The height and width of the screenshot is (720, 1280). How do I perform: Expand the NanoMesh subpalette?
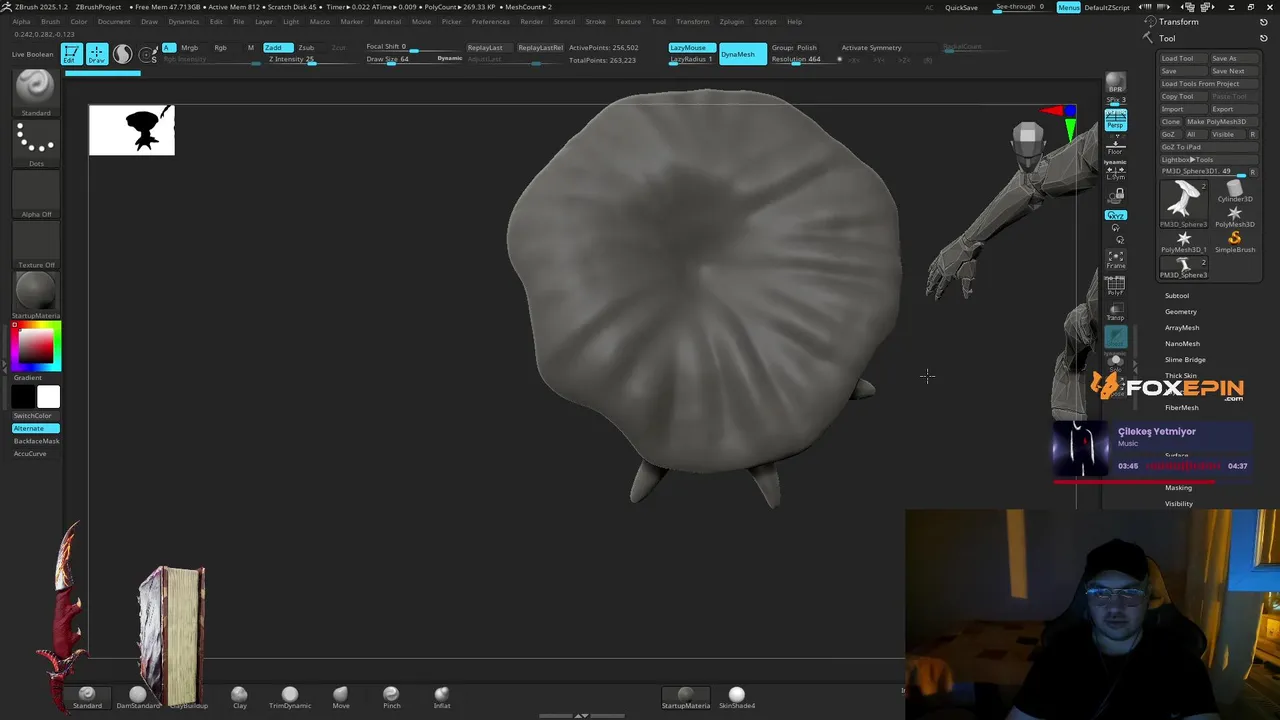[x=1182, y=343]
